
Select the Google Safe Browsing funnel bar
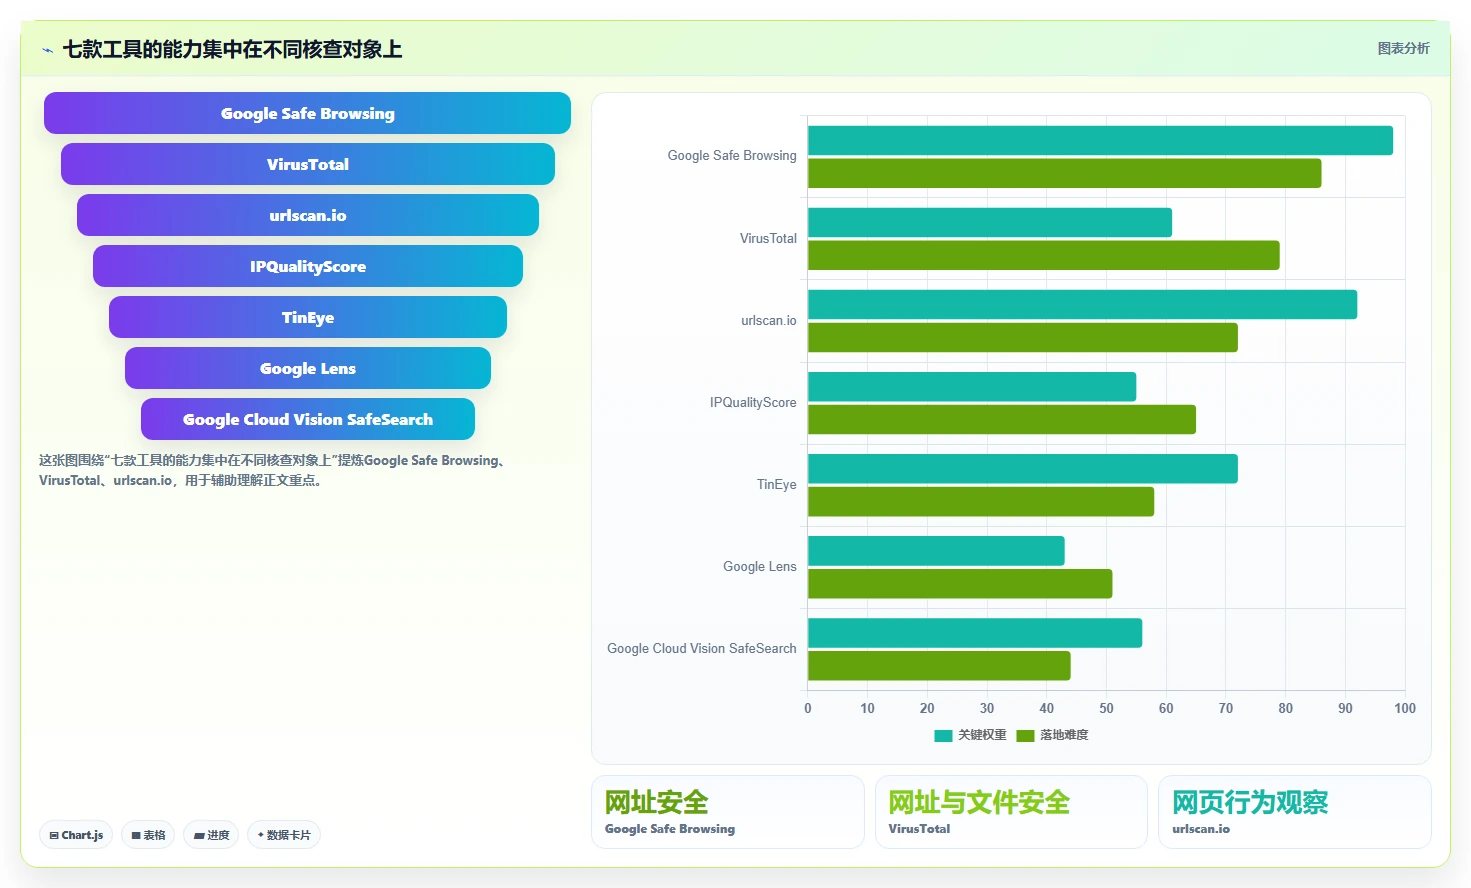(307, 113)
